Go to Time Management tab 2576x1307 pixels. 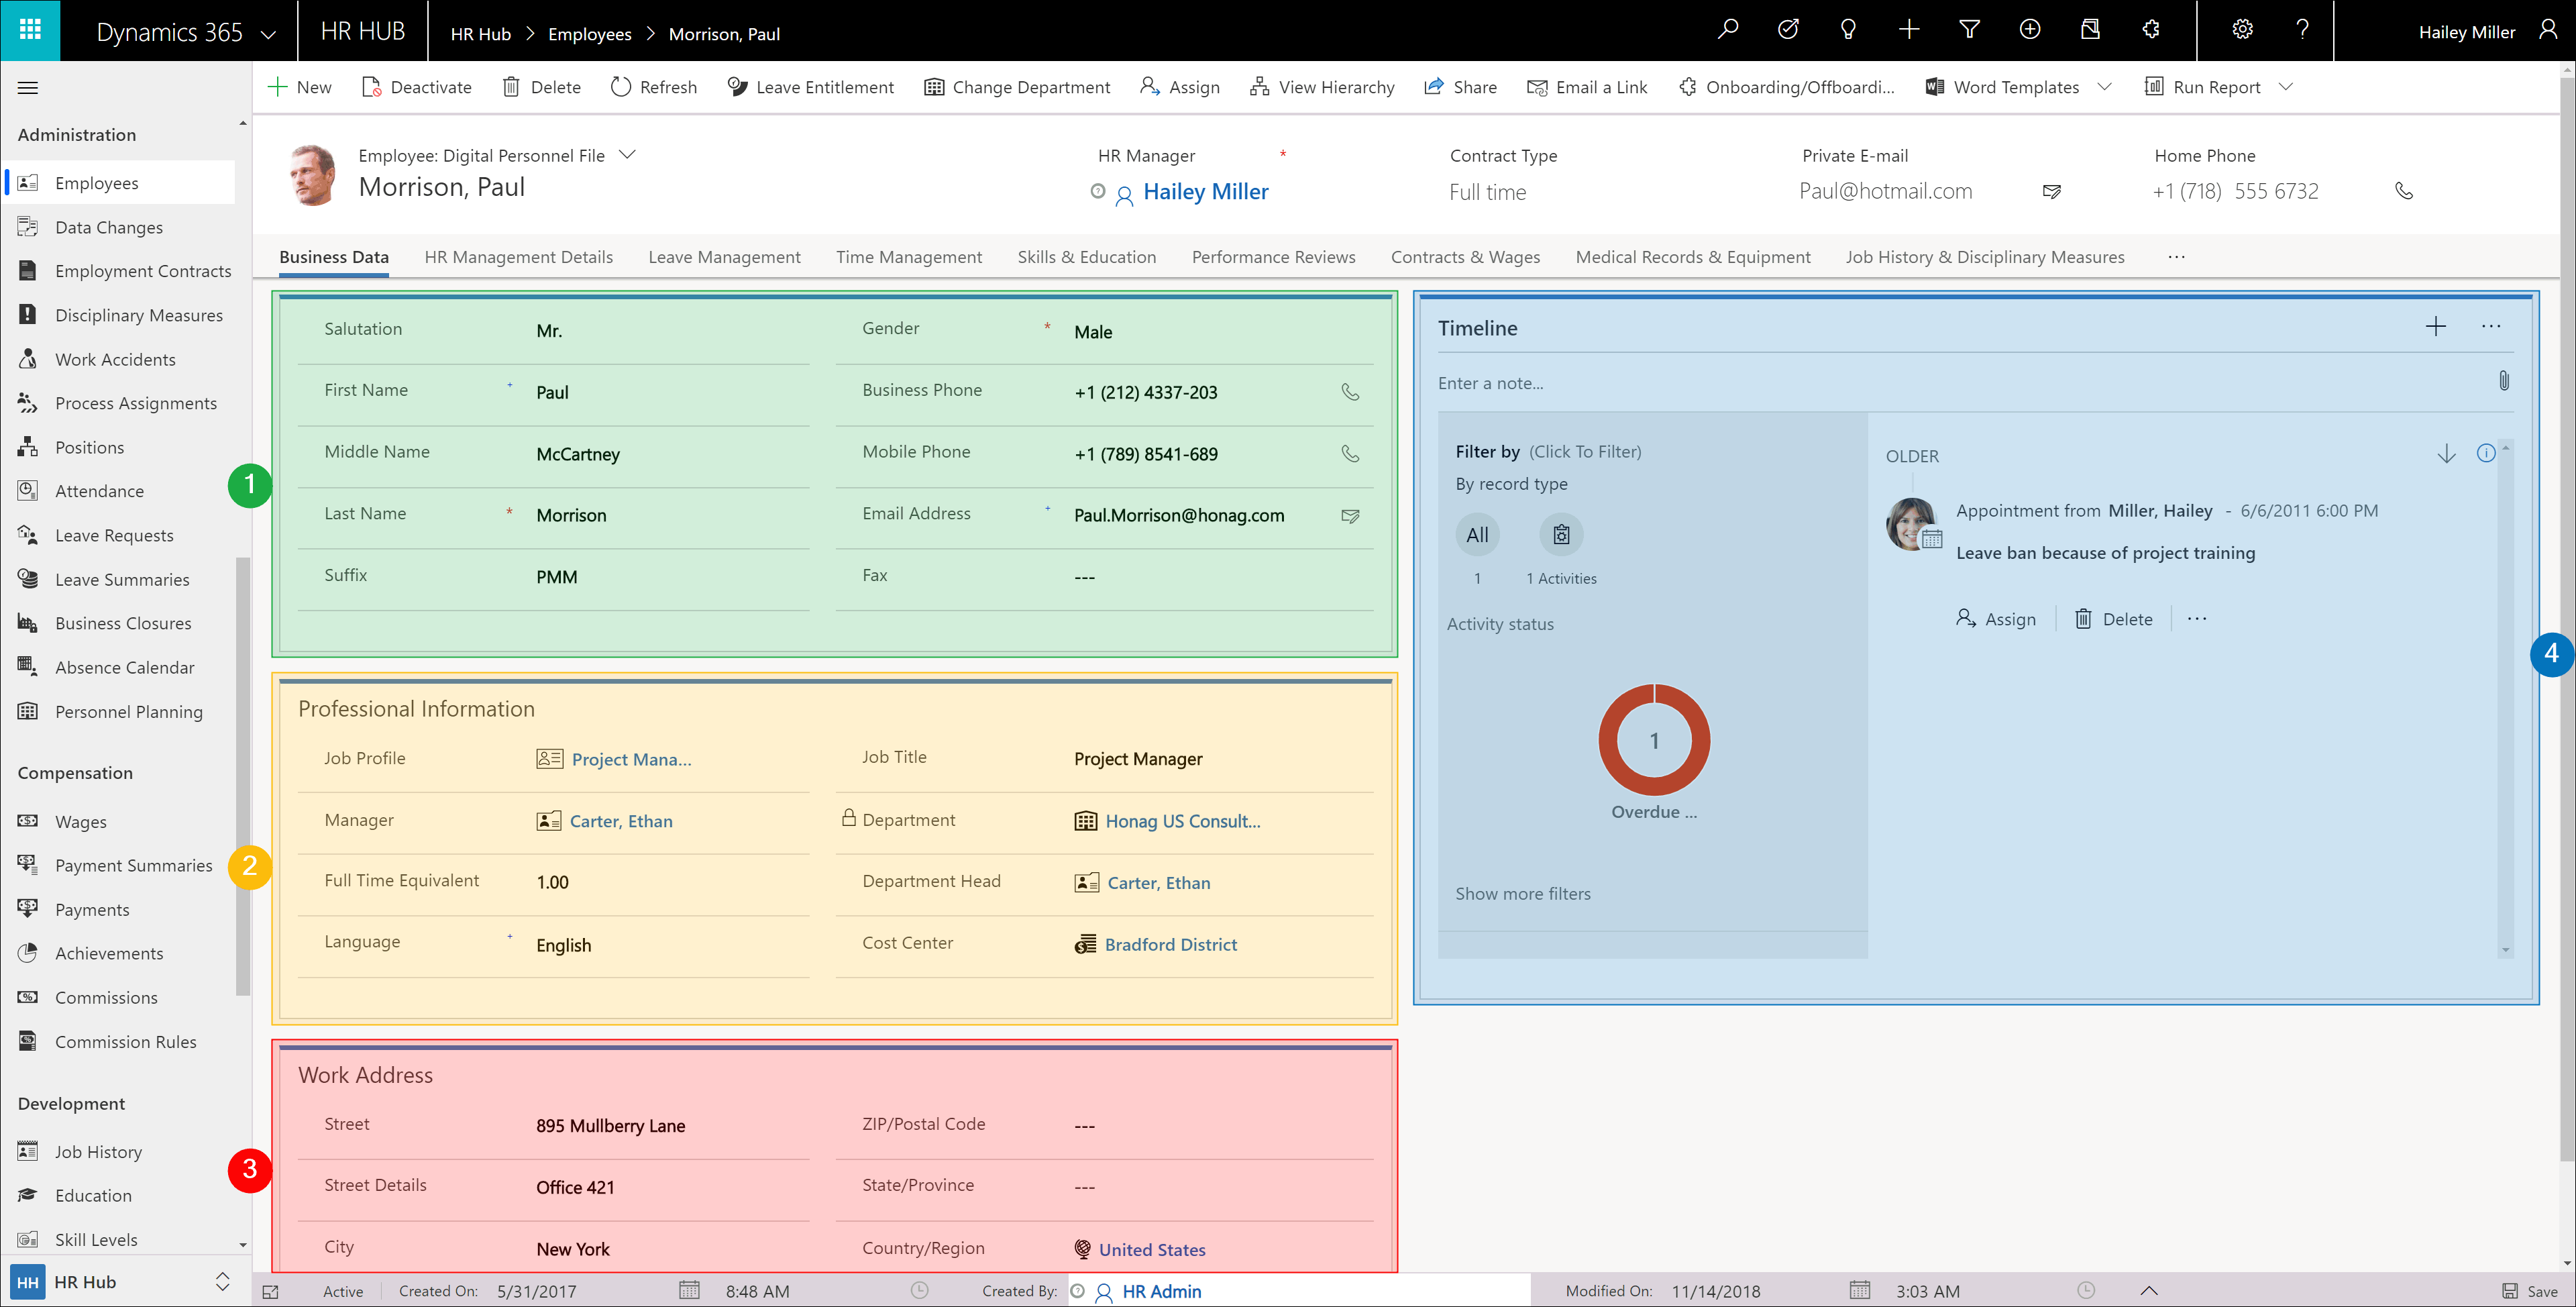(x=909, y=257)
